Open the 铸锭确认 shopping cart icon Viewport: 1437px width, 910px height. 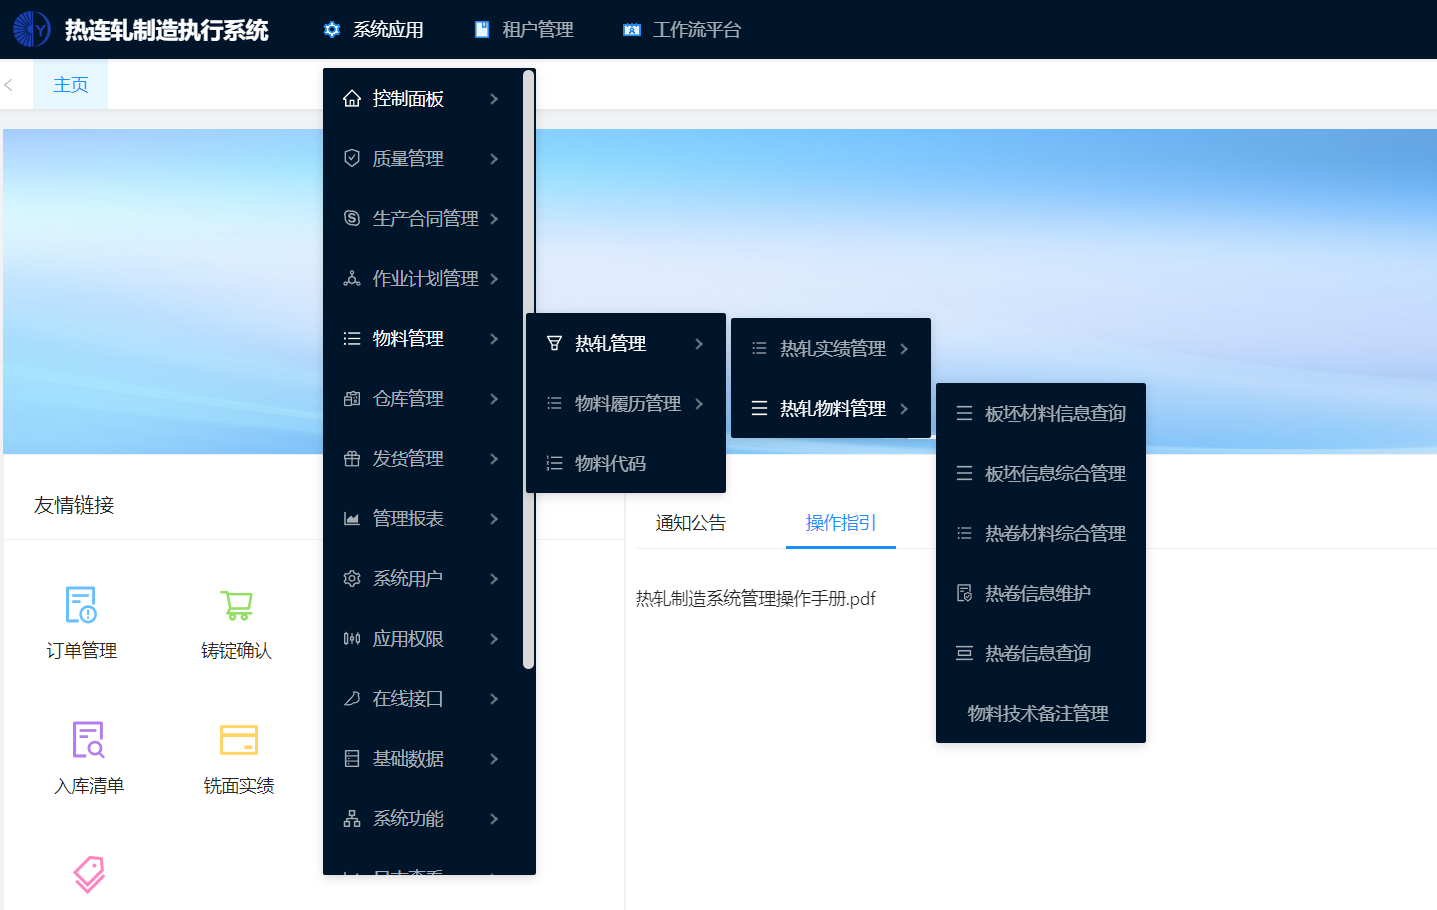point(237,605)
